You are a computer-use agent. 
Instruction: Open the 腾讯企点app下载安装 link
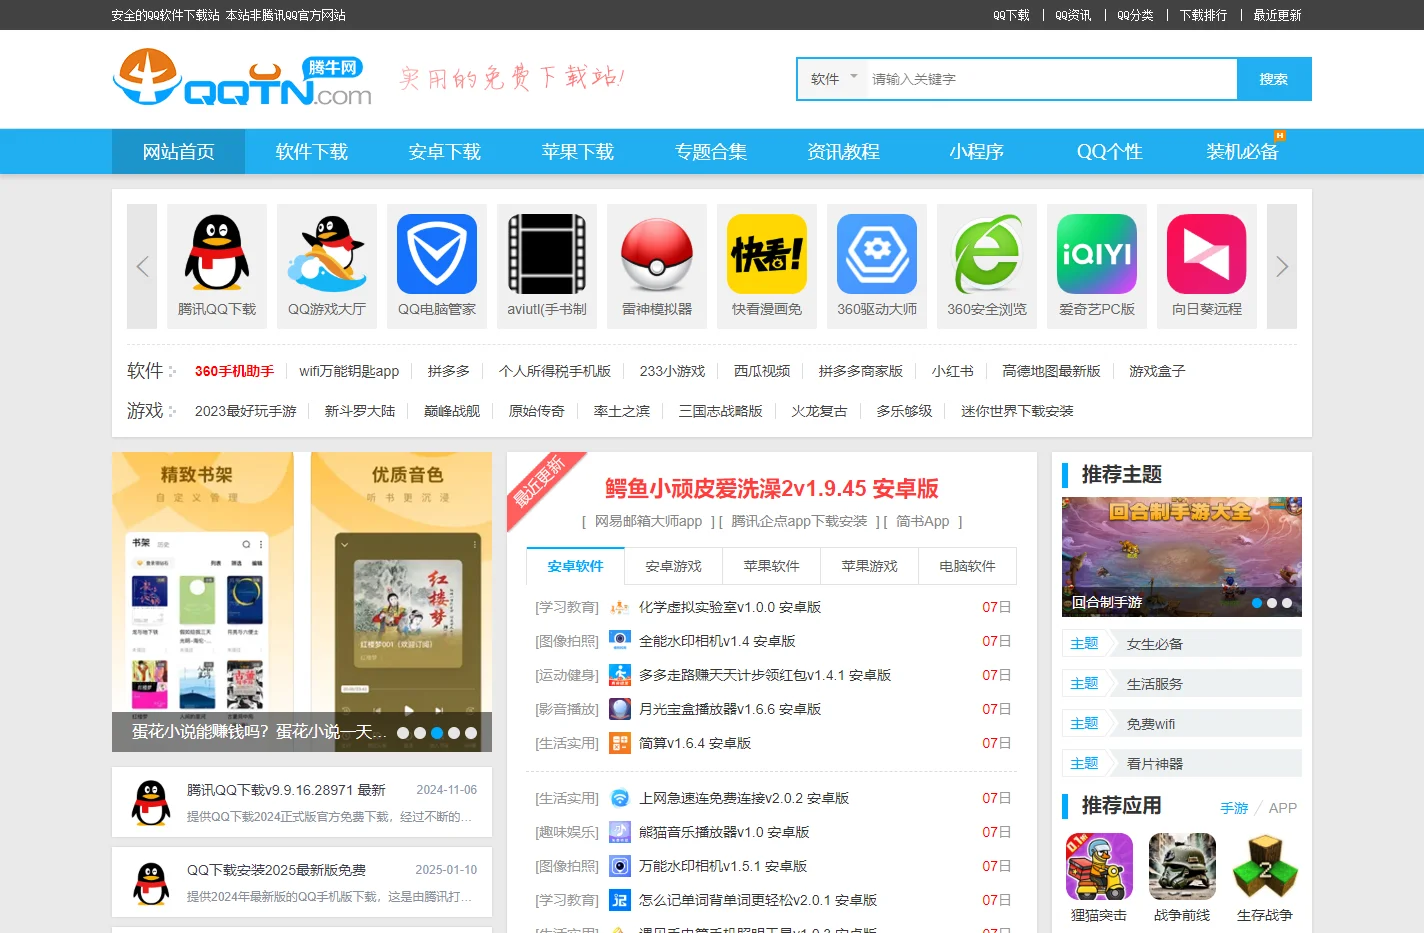[x=799, y=521]
